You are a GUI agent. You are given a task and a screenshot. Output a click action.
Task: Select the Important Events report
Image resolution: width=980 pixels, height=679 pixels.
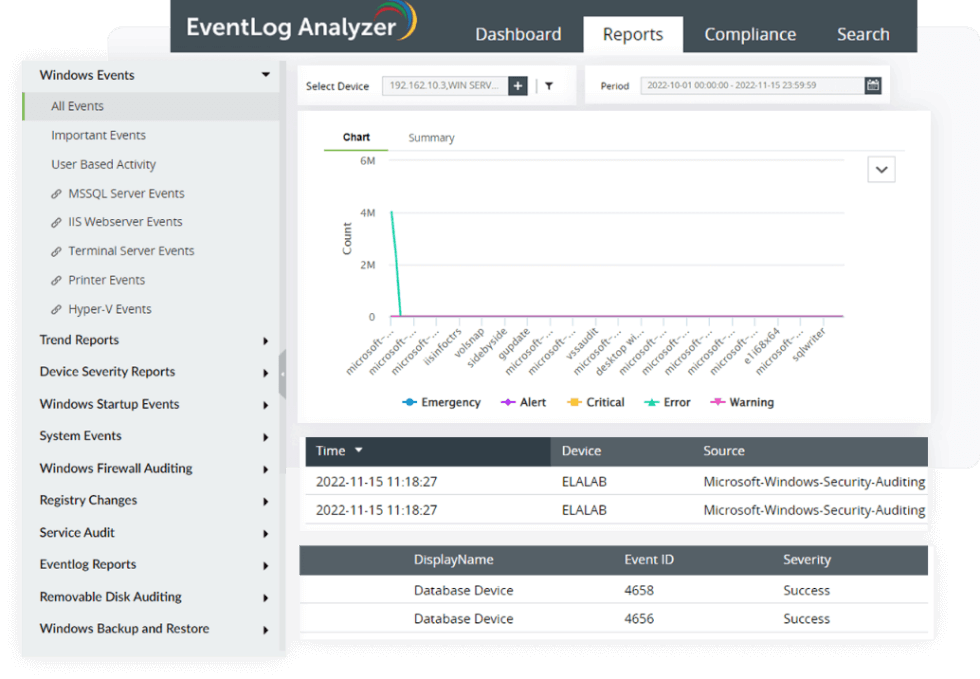coord(98,135)
